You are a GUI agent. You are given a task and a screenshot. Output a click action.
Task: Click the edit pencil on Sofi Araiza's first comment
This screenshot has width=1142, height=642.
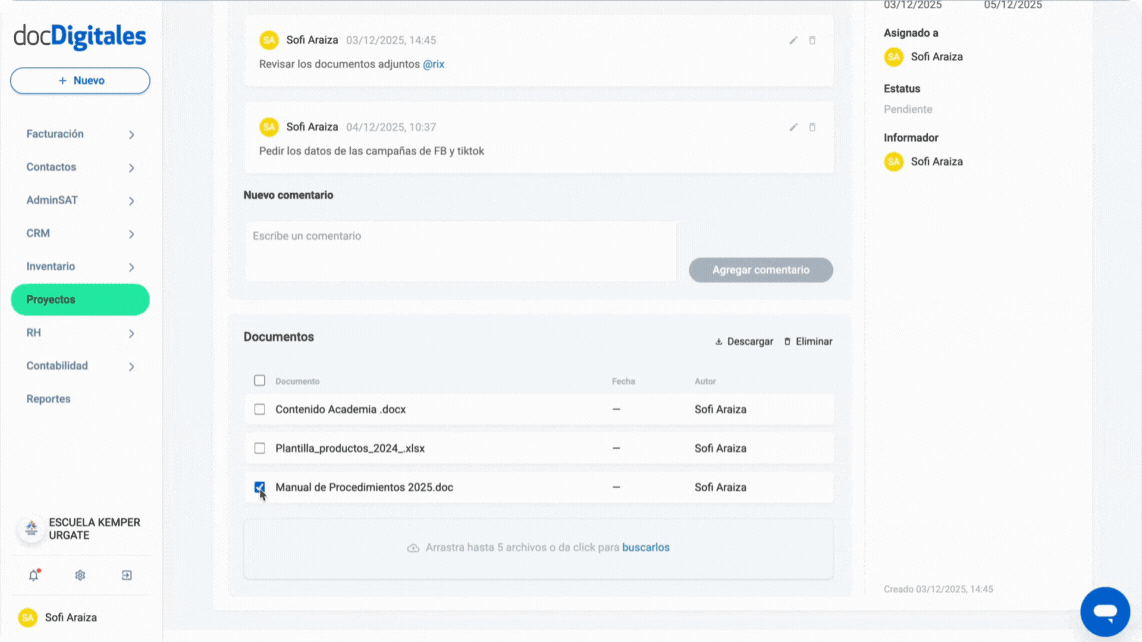click(x=793, y=40)
